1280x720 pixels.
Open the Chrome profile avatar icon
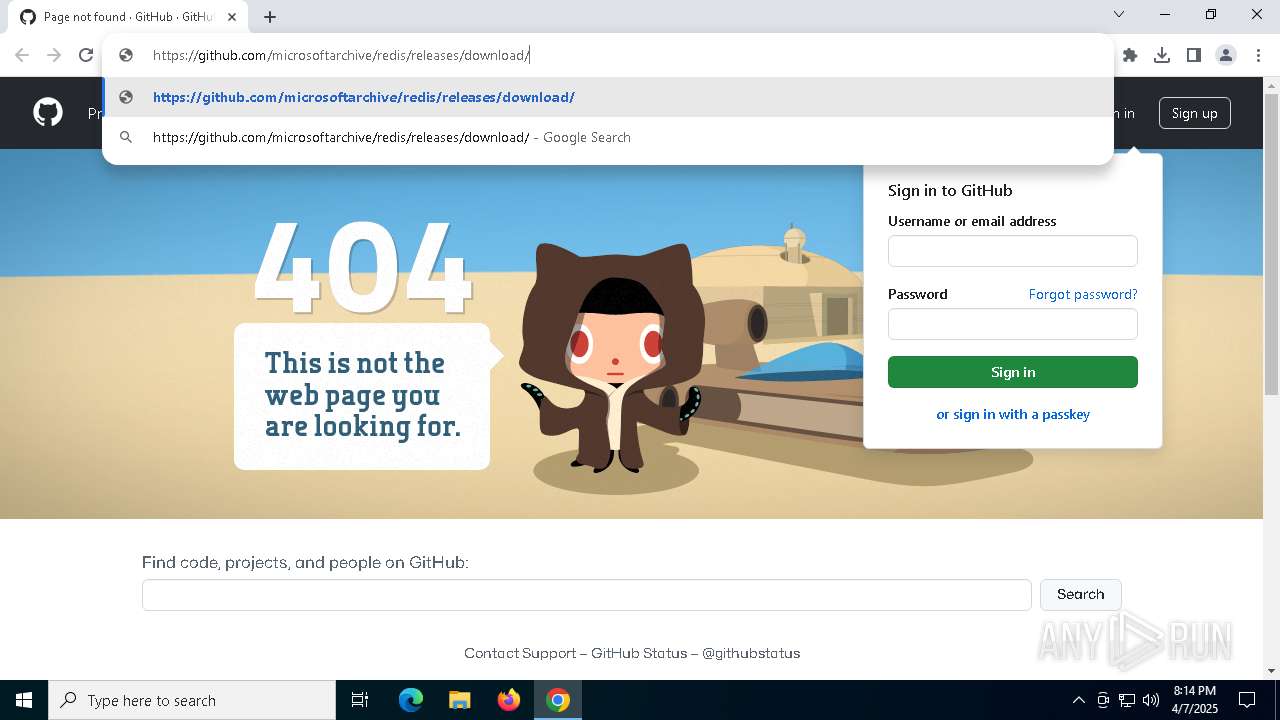pos(1226,55)
